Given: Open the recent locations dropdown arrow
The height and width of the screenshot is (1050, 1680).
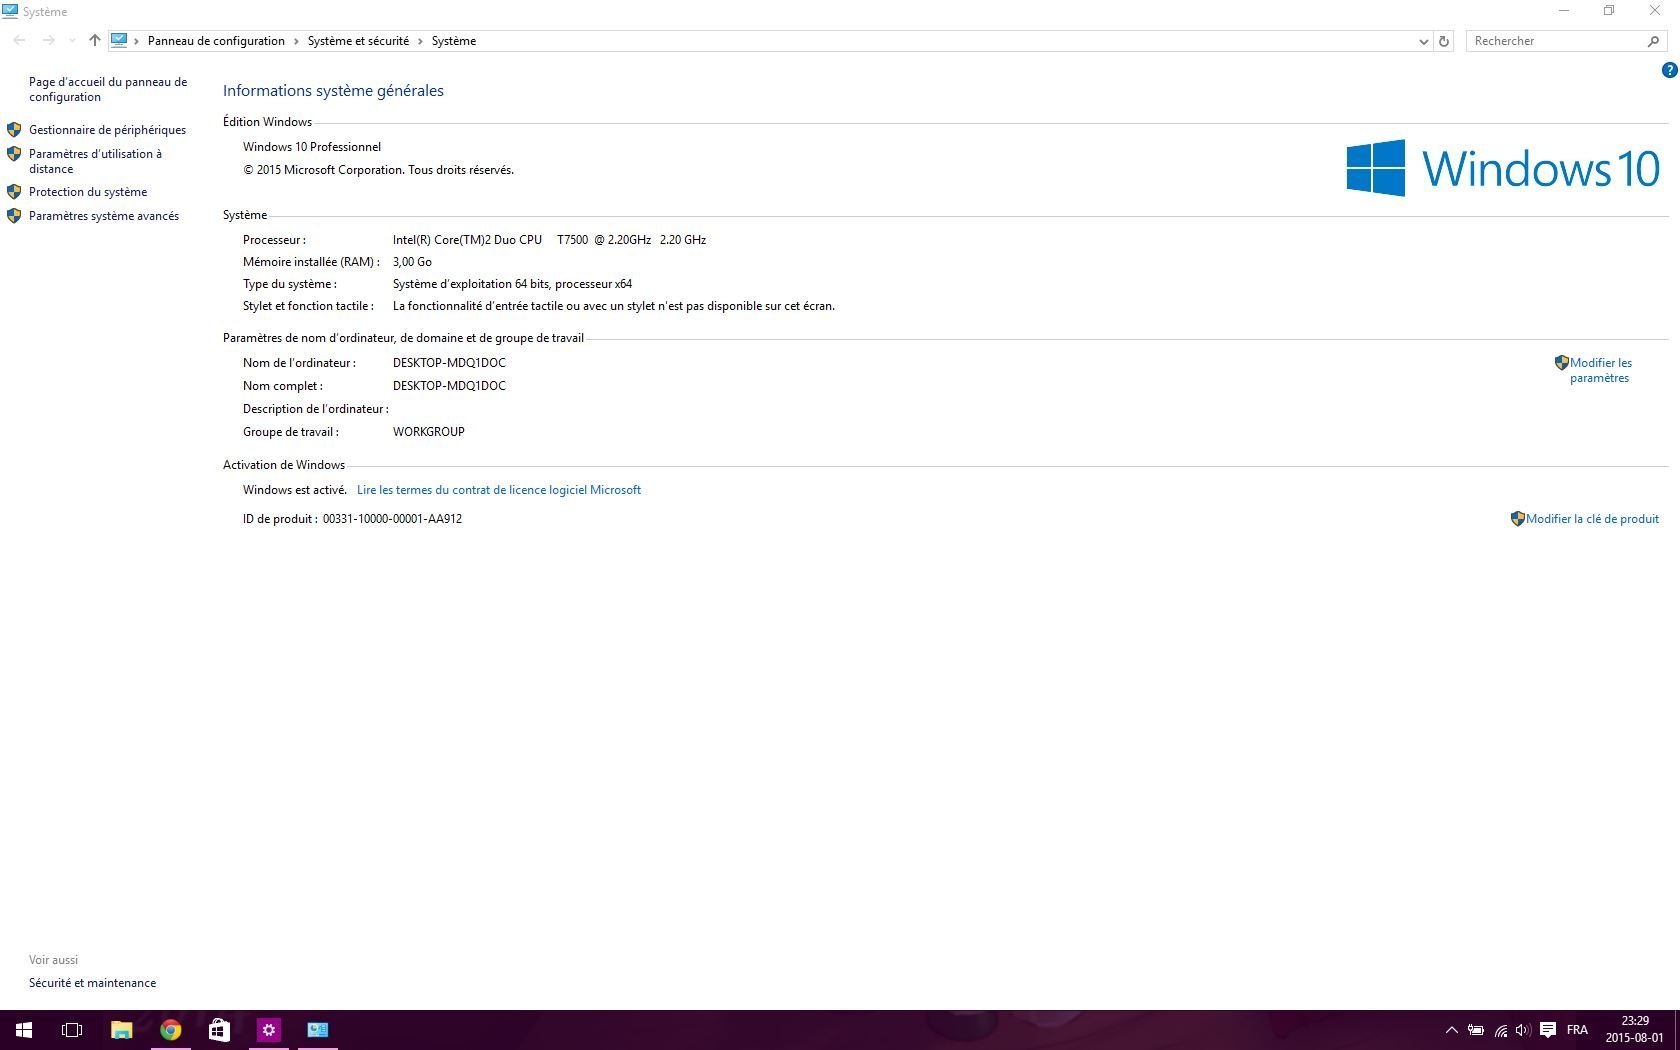Looking at the screenshot, I should [72, 41].
